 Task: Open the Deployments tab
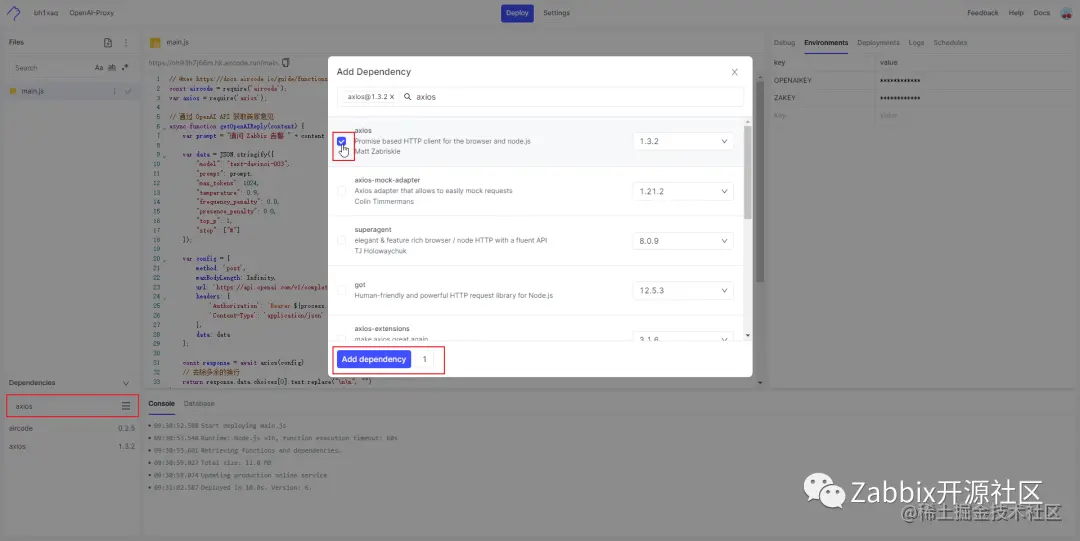coord(878,43)
